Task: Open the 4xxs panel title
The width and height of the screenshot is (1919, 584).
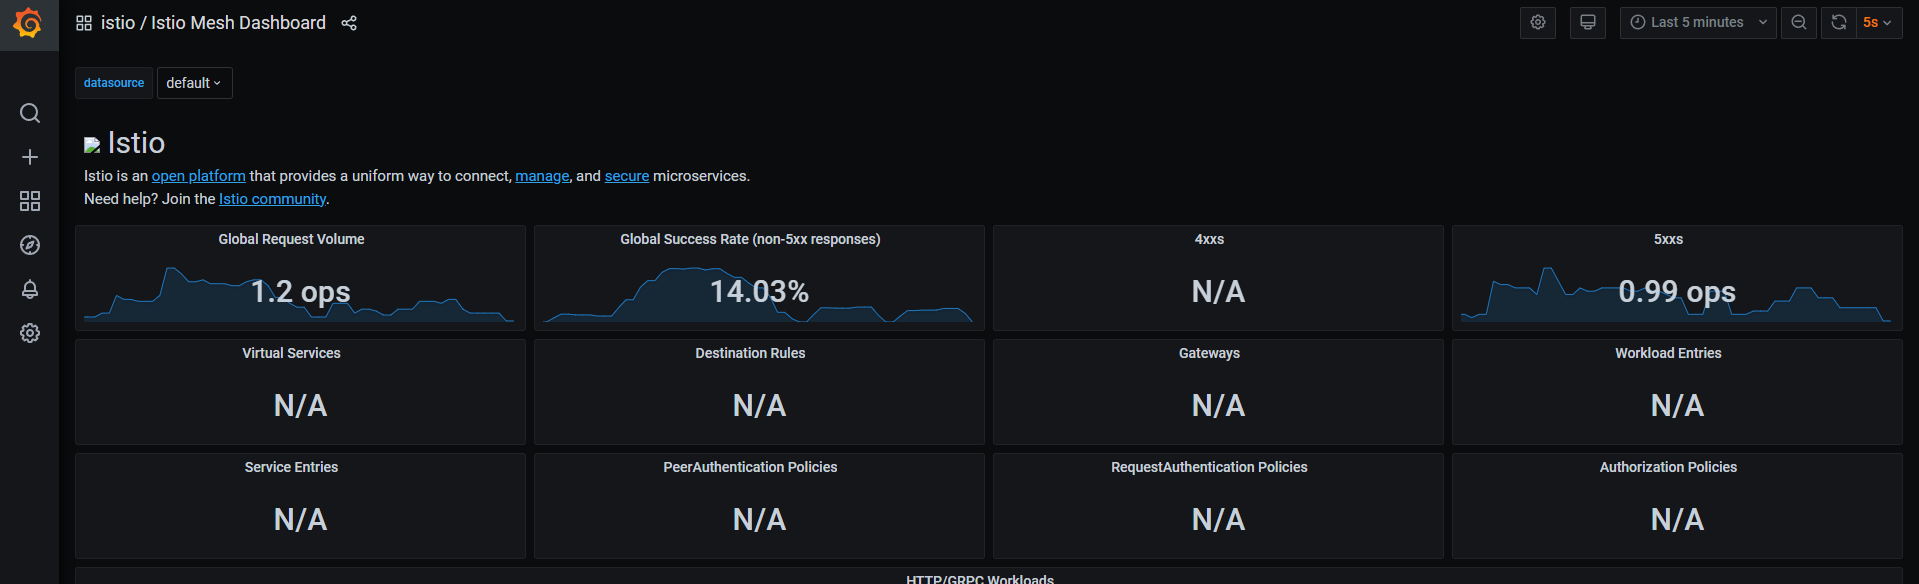Action: tap(1209, 239)
